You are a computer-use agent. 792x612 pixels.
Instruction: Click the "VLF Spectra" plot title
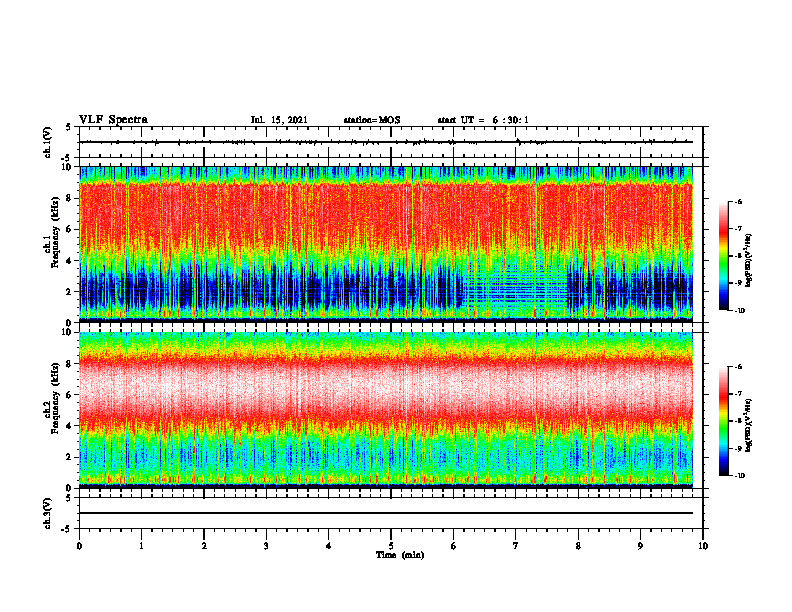[x=113, y=120]
